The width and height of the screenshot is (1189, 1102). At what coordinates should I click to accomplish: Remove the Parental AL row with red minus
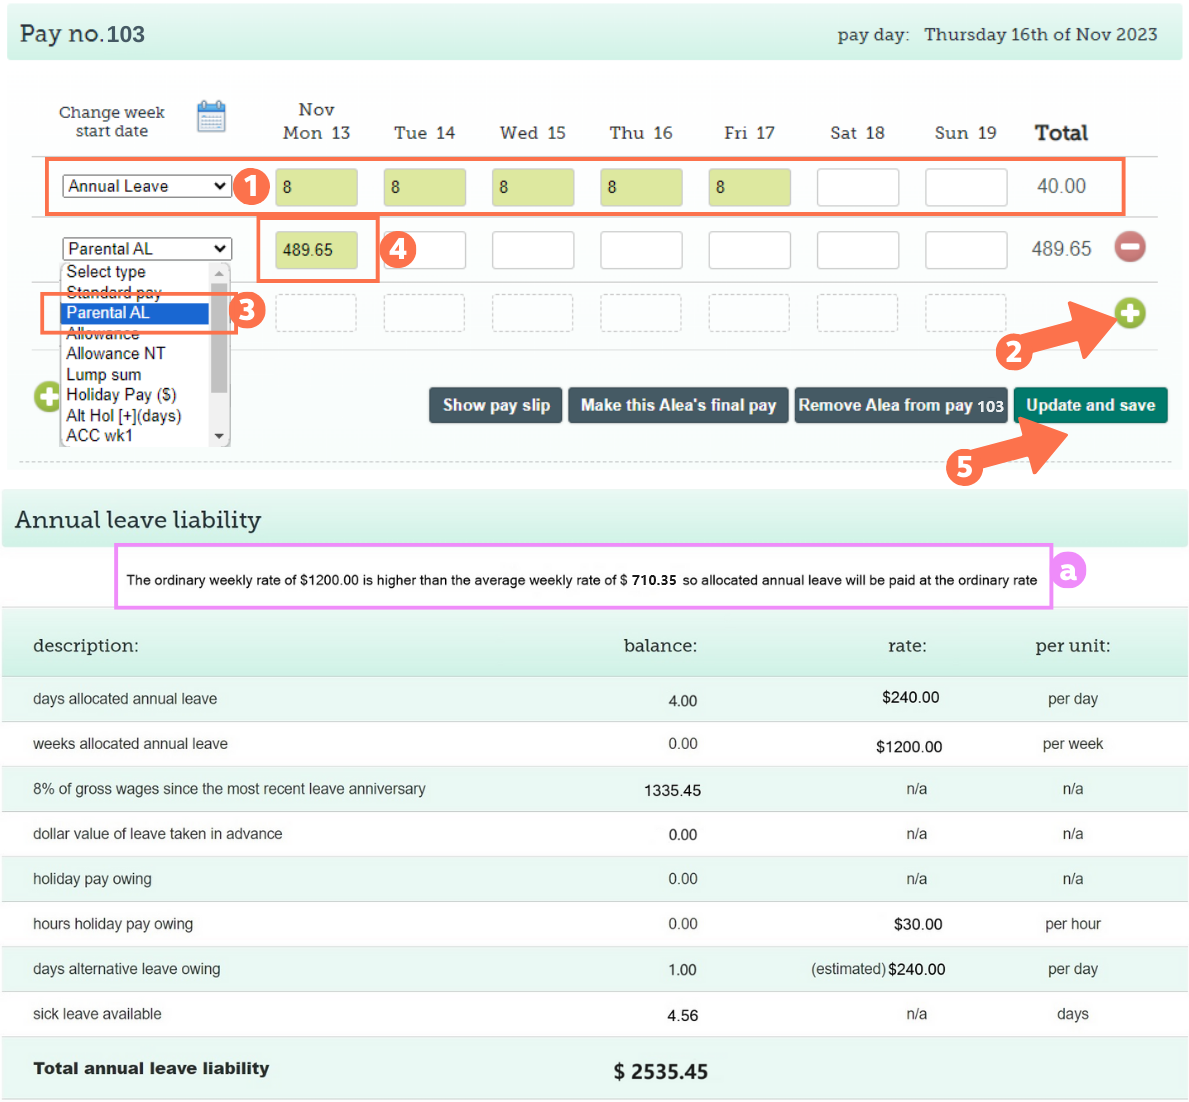(x=1129, y=247)
